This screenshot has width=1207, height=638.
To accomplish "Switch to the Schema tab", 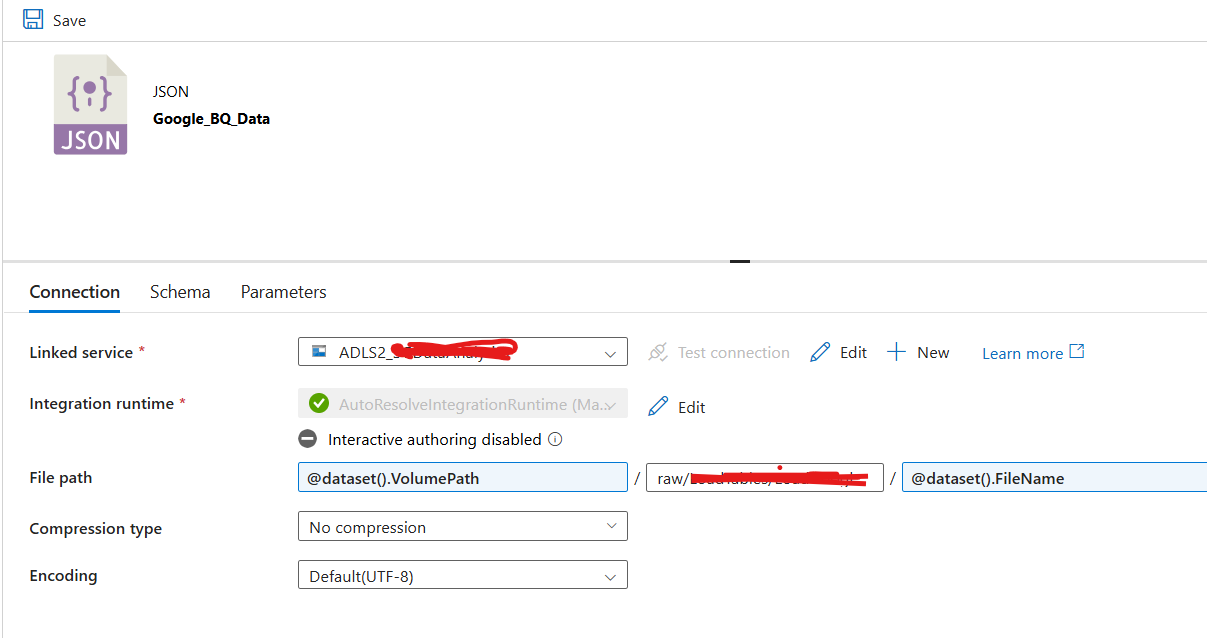I will (x=180, y=291).
